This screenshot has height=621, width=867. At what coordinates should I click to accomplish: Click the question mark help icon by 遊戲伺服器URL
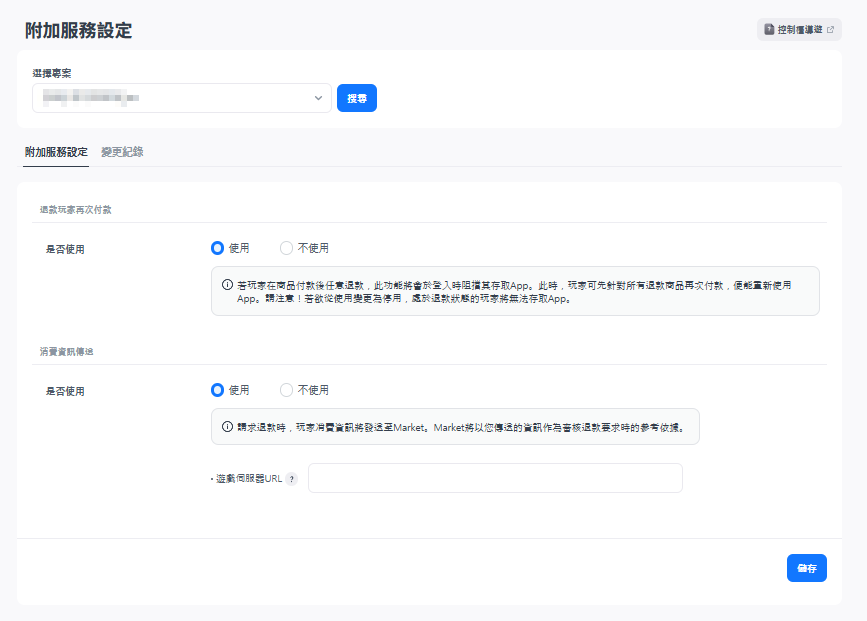pos(292,479)
